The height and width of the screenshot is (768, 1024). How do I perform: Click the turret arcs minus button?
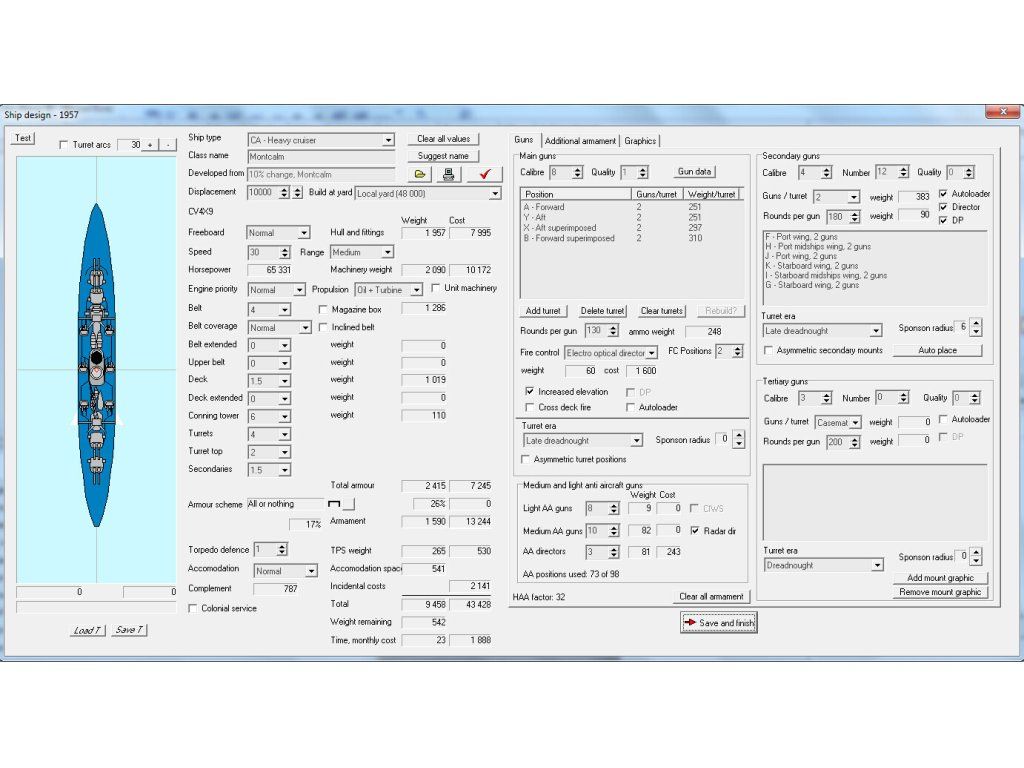pos(167,145)
